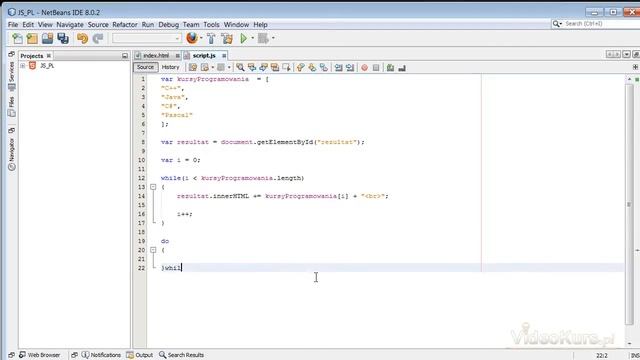
Task: Click the Save All toolbar icon
Action: [63, 38]
